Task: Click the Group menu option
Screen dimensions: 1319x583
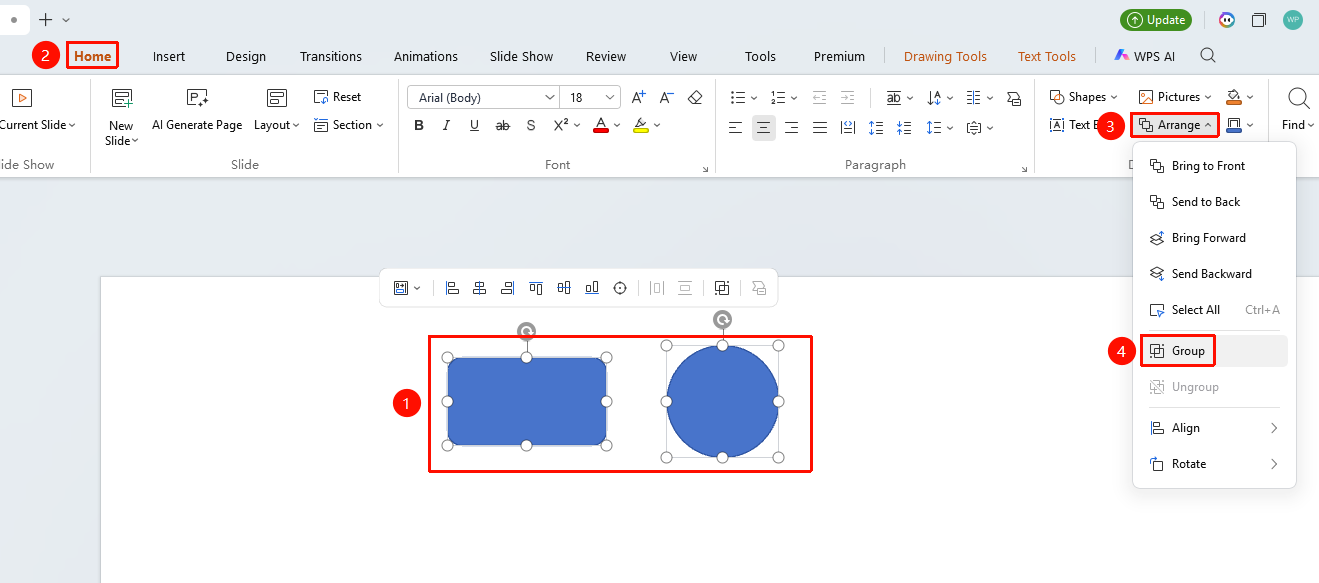Action: [1214, 351]
